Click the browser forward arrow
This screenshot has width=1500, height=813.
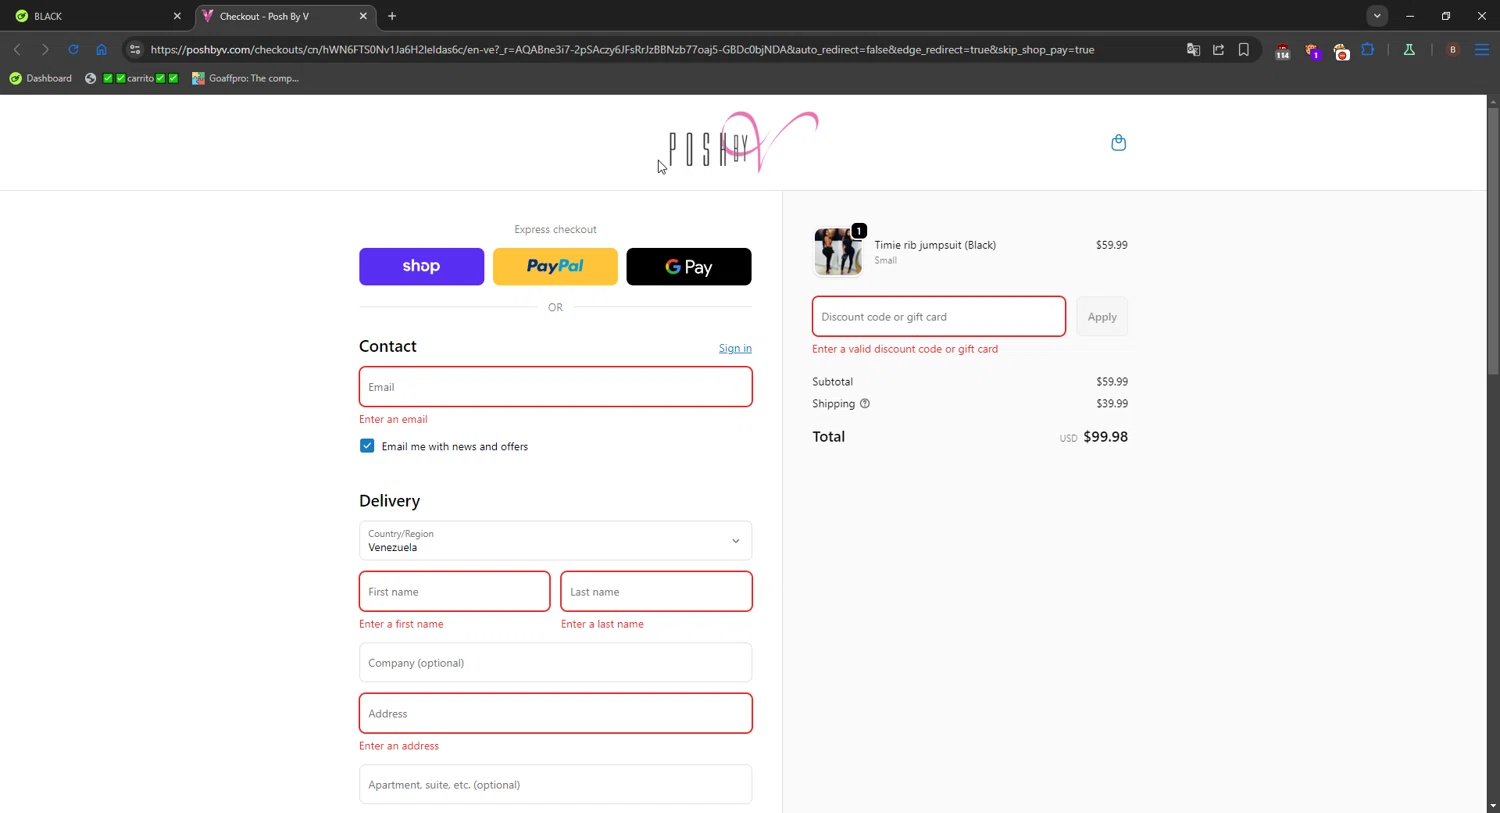click(45, 49)
